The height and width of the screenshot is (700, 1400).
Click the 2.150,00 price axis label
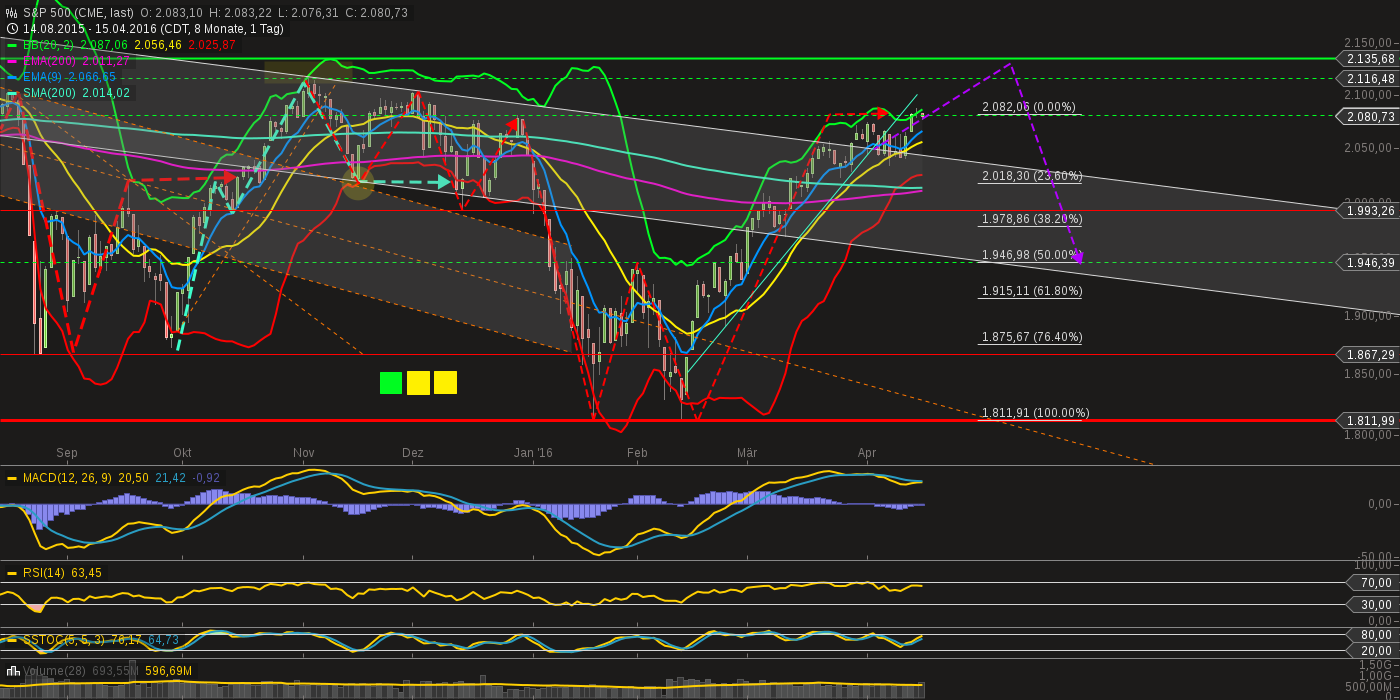1370,43
